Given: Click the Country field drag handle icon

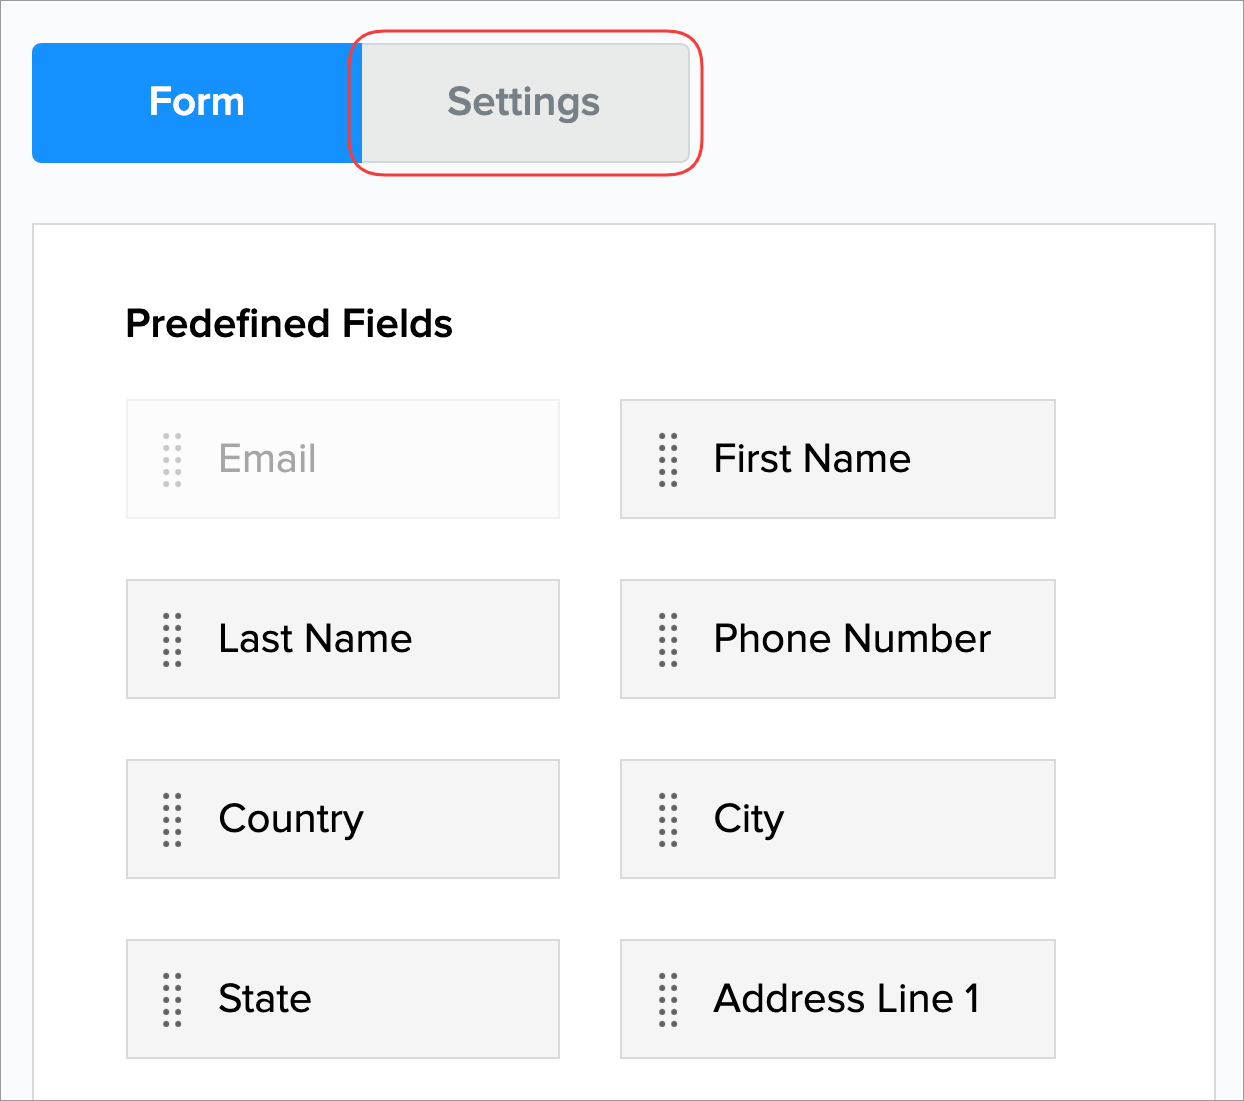Looking at the screenshot, I should (x=172, y=820).
